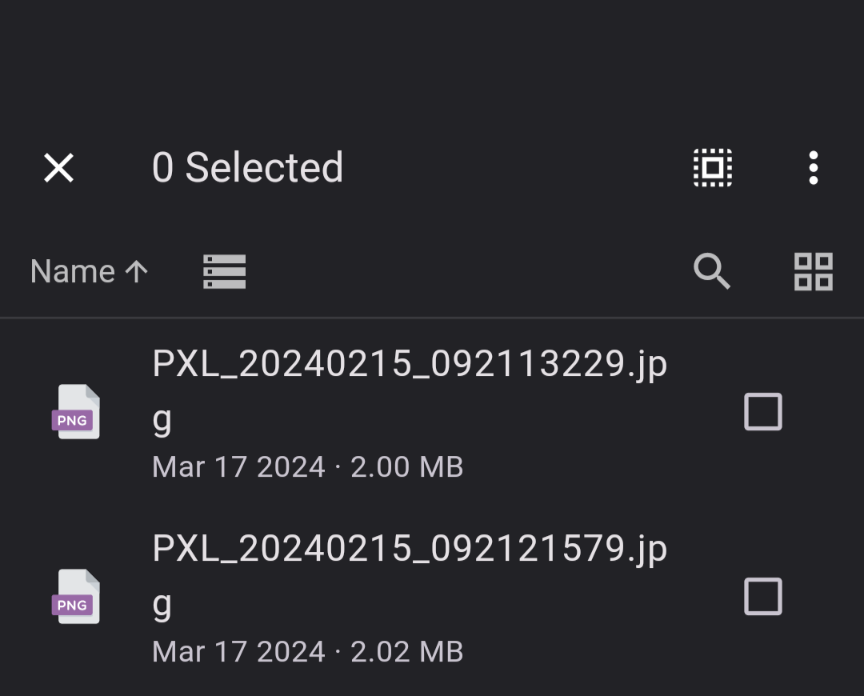Tap the 0 Selected title
This screenshot has height=696, width=864.
pyautogui.click(x=247, y=168)
